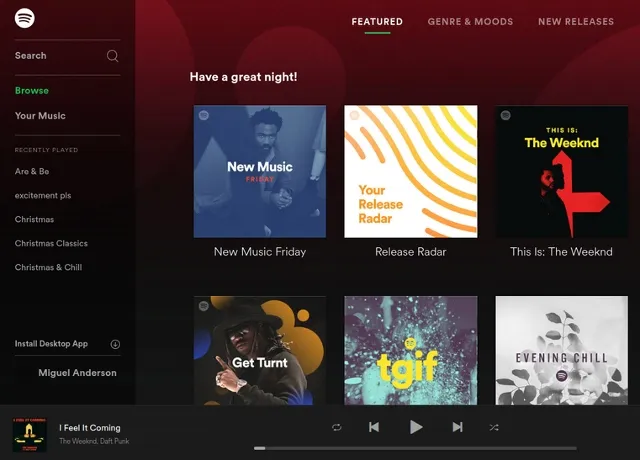Viewport: 640px width, 460px height.
Task: Skip to the next track
Action: pos(458,427)
